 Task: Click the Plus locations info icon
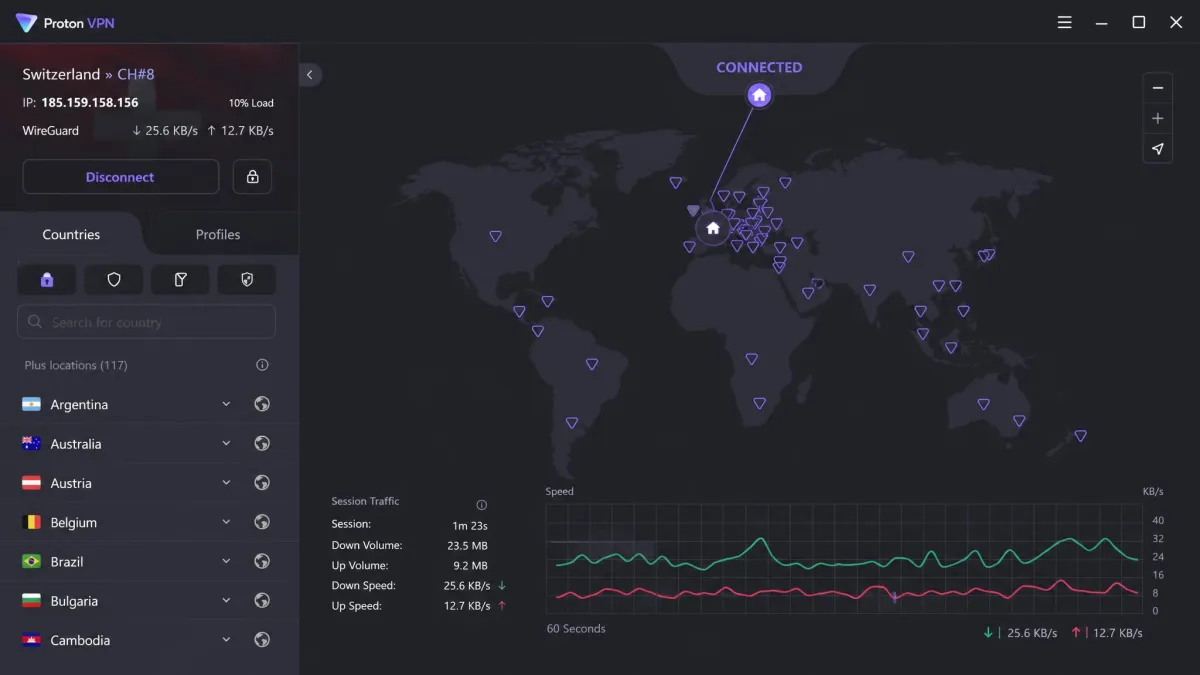coord(262,365)
